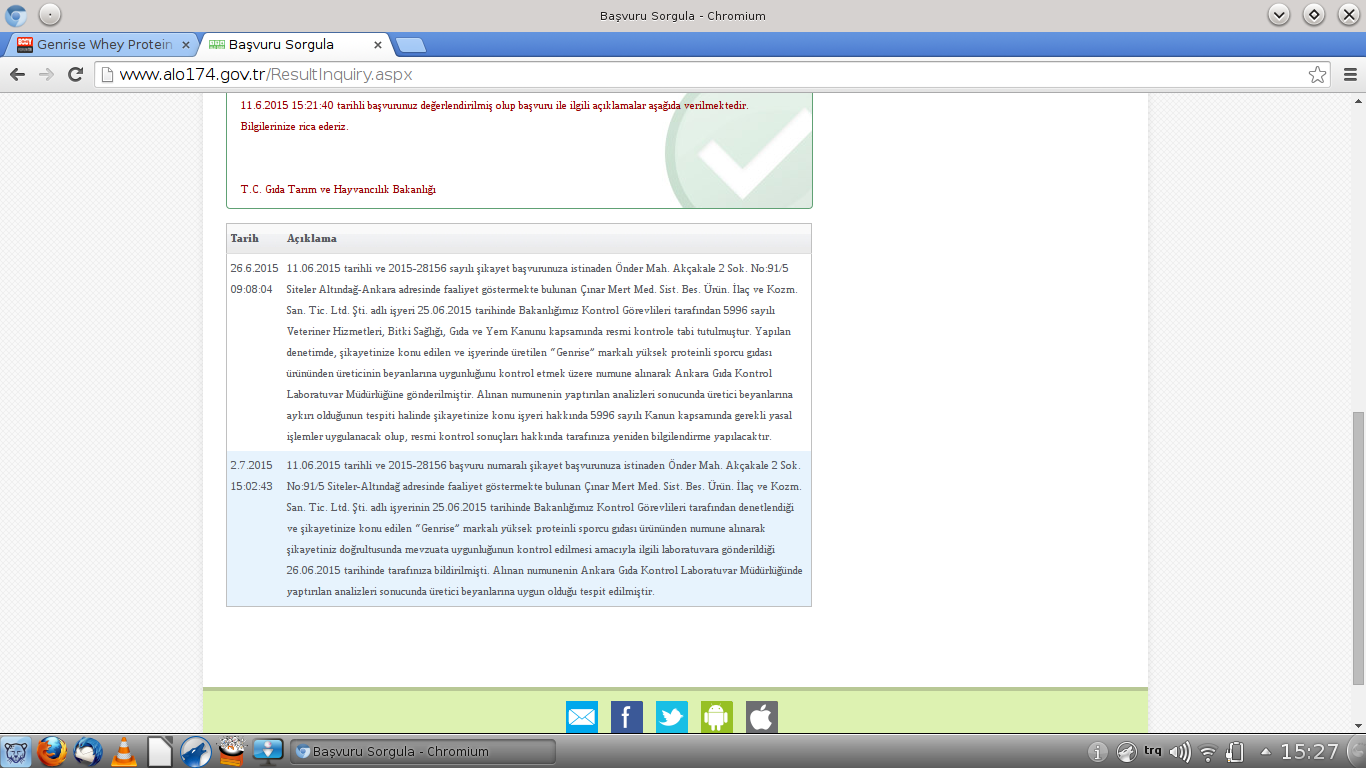Open a new browser tab
The height and width of the screenshot is (768, 1366).
[410, 45]
